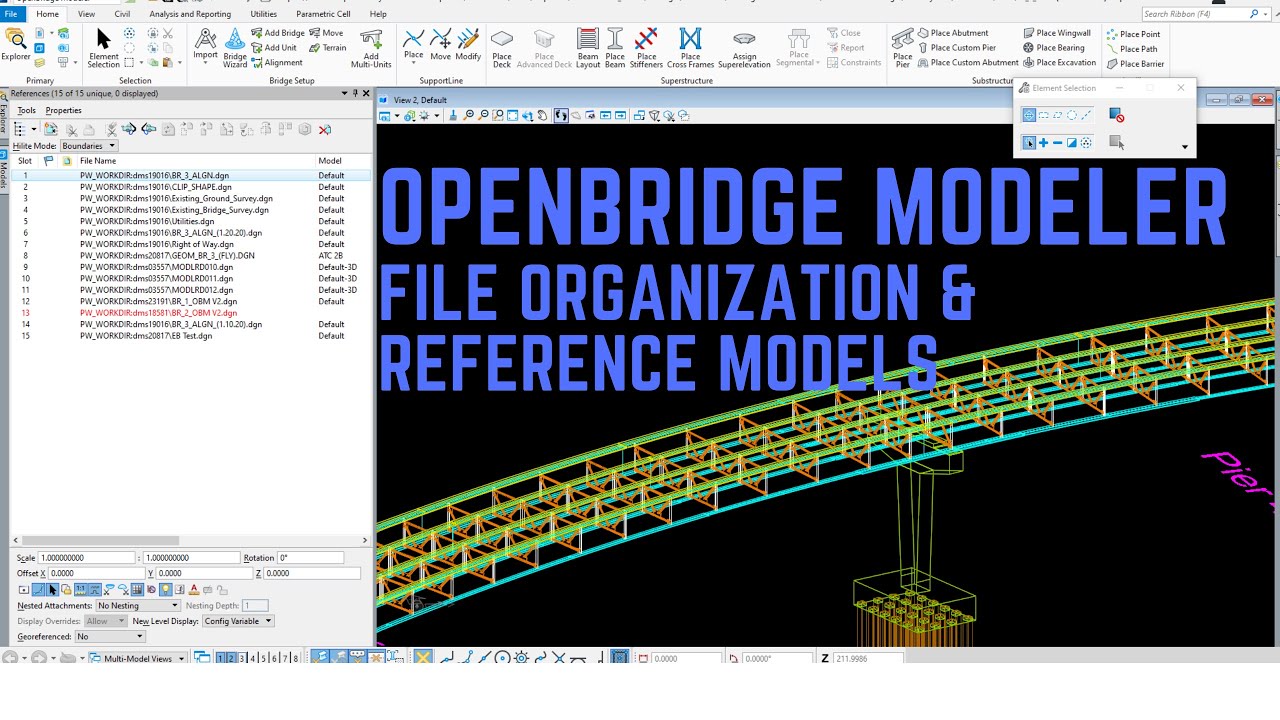
Task: Click the Zoom In icon in View 2 toolbar
Action: tap(470, 116)
